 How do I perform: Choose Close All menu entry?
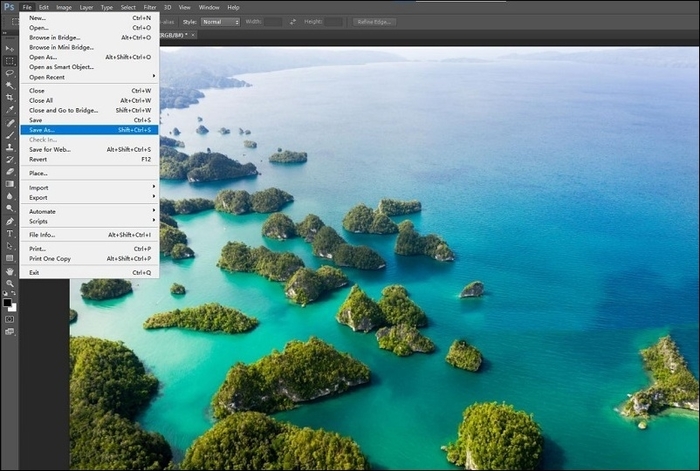(89, 100)
